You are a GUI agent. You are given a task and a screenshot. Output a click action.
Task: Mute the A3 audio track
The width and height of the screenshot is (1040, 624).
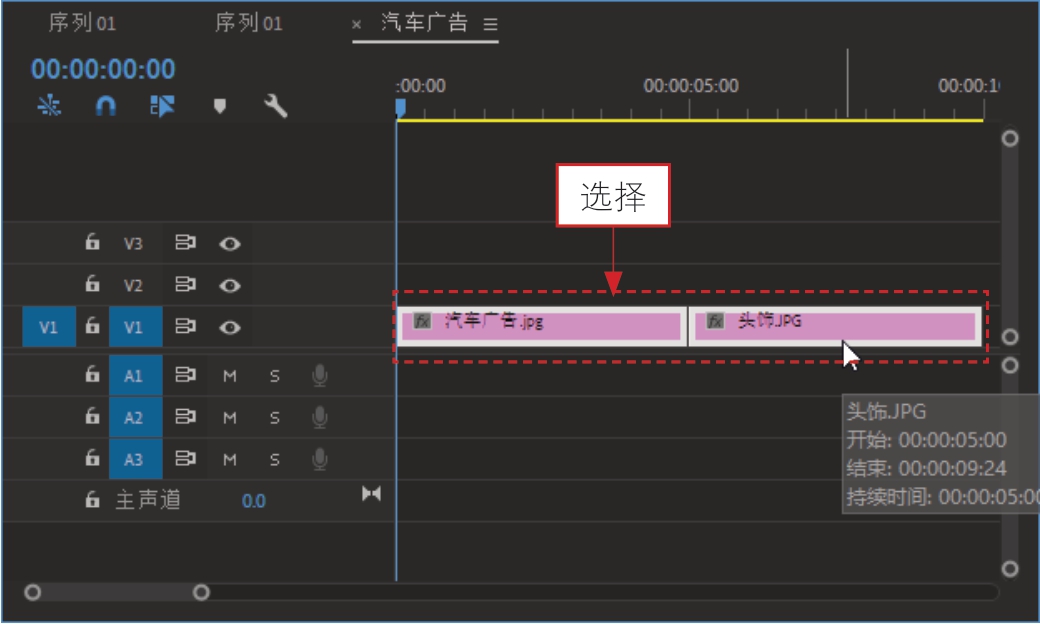[229, 460]
